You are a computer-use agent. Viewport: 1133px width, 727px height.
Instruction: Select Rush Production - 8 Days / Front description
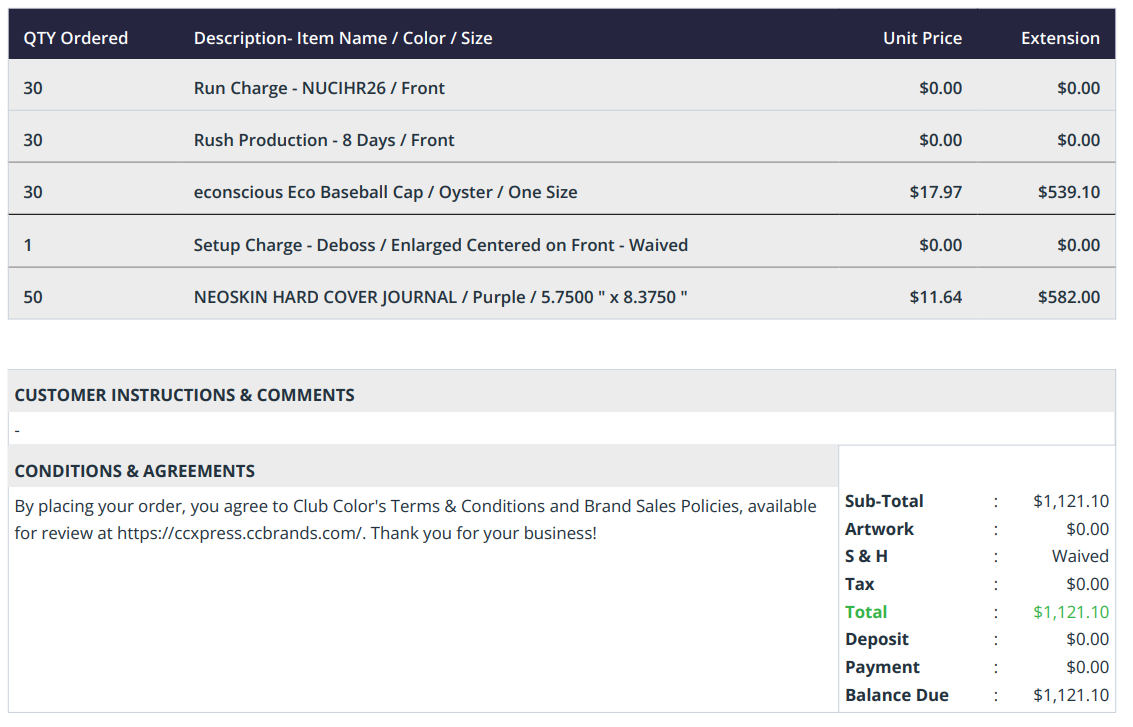pyautogui.click(x=324, y=140)
